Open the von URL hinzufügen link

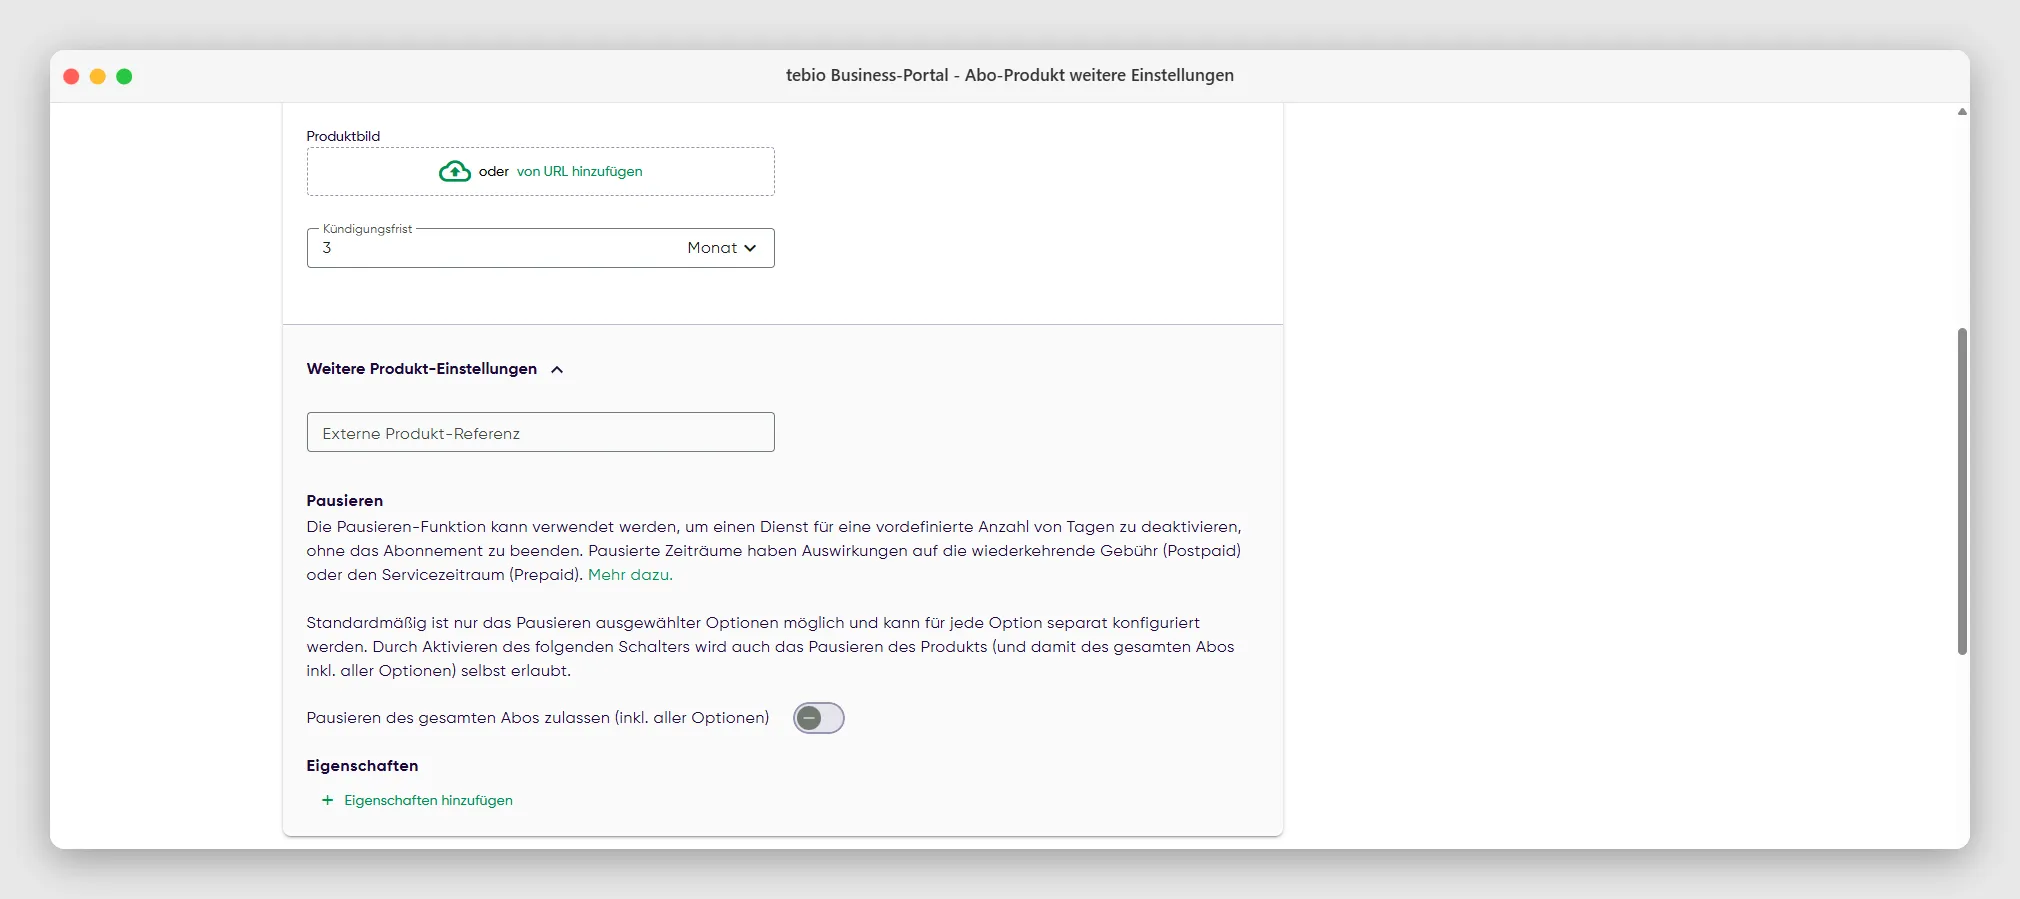tap(579, 171)
